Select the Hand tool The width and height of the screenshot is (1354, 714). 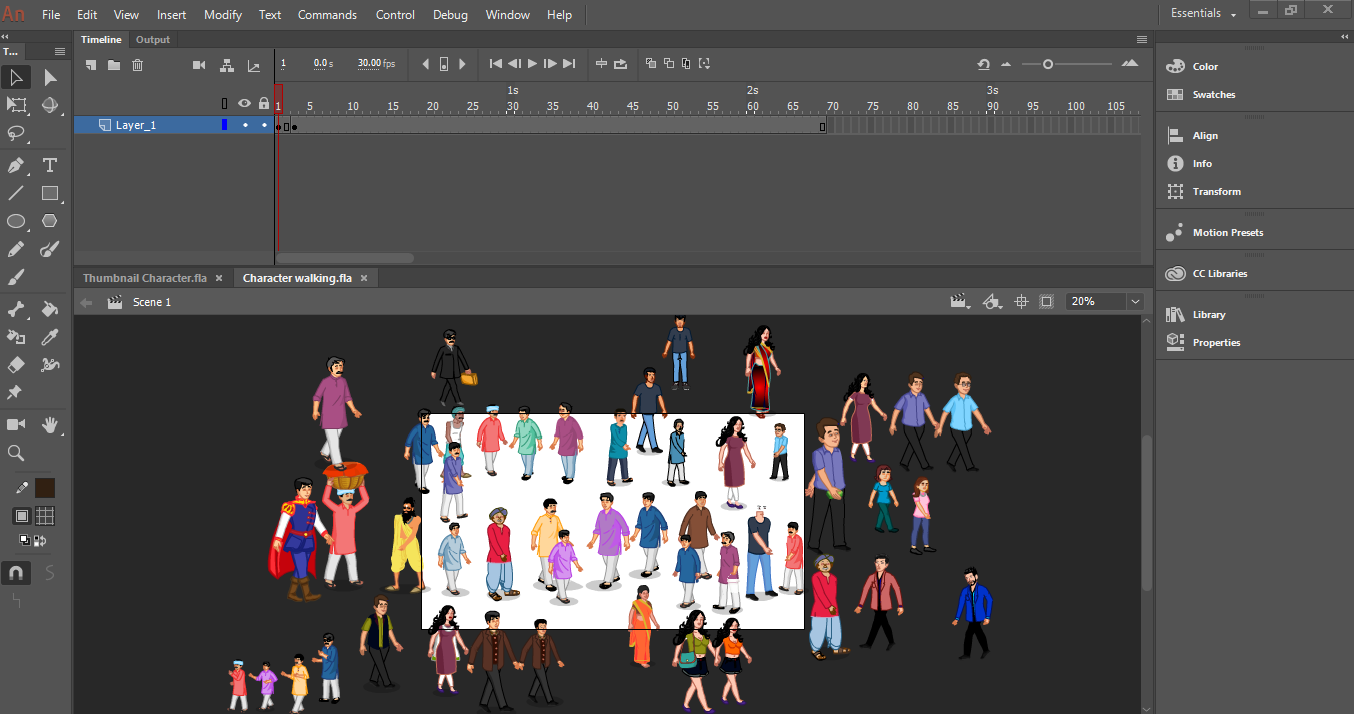[50, 425]
